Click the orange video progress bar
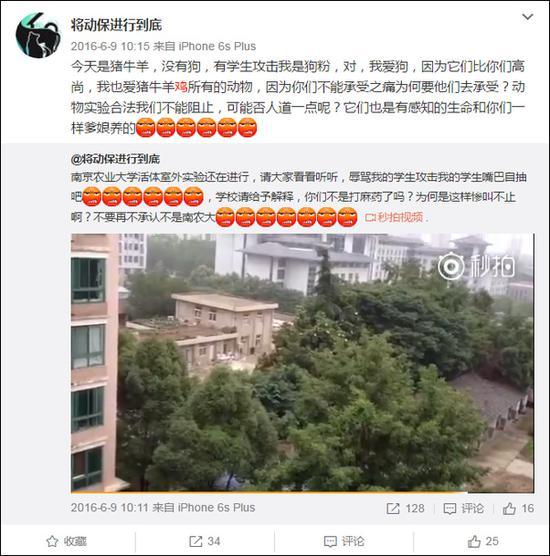Screen dimensions: 550x556 pos(269,492)
